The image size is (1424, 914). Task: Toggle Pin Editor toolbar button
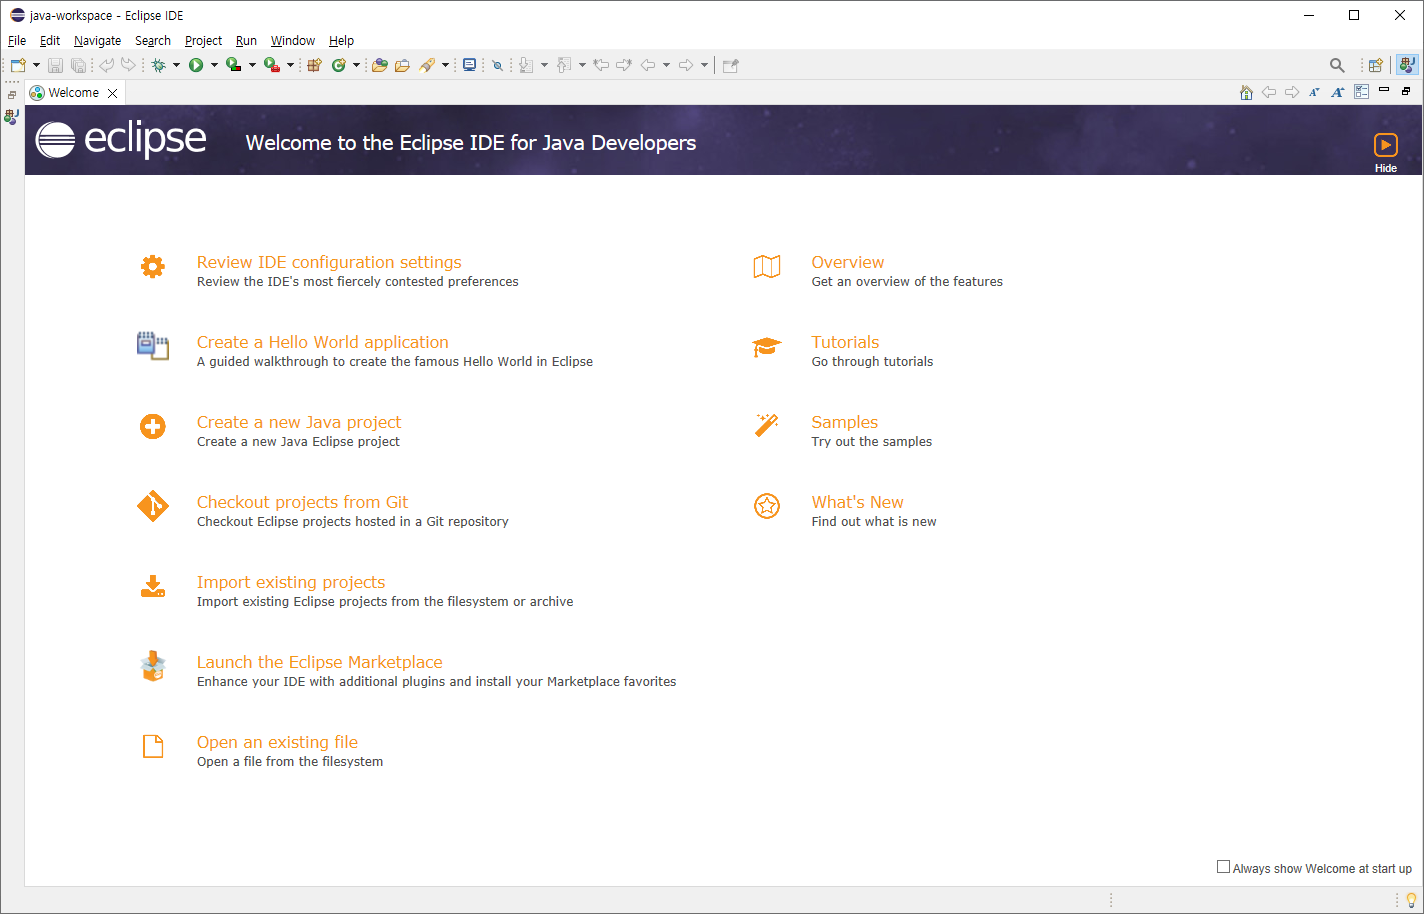click(731, 65)
